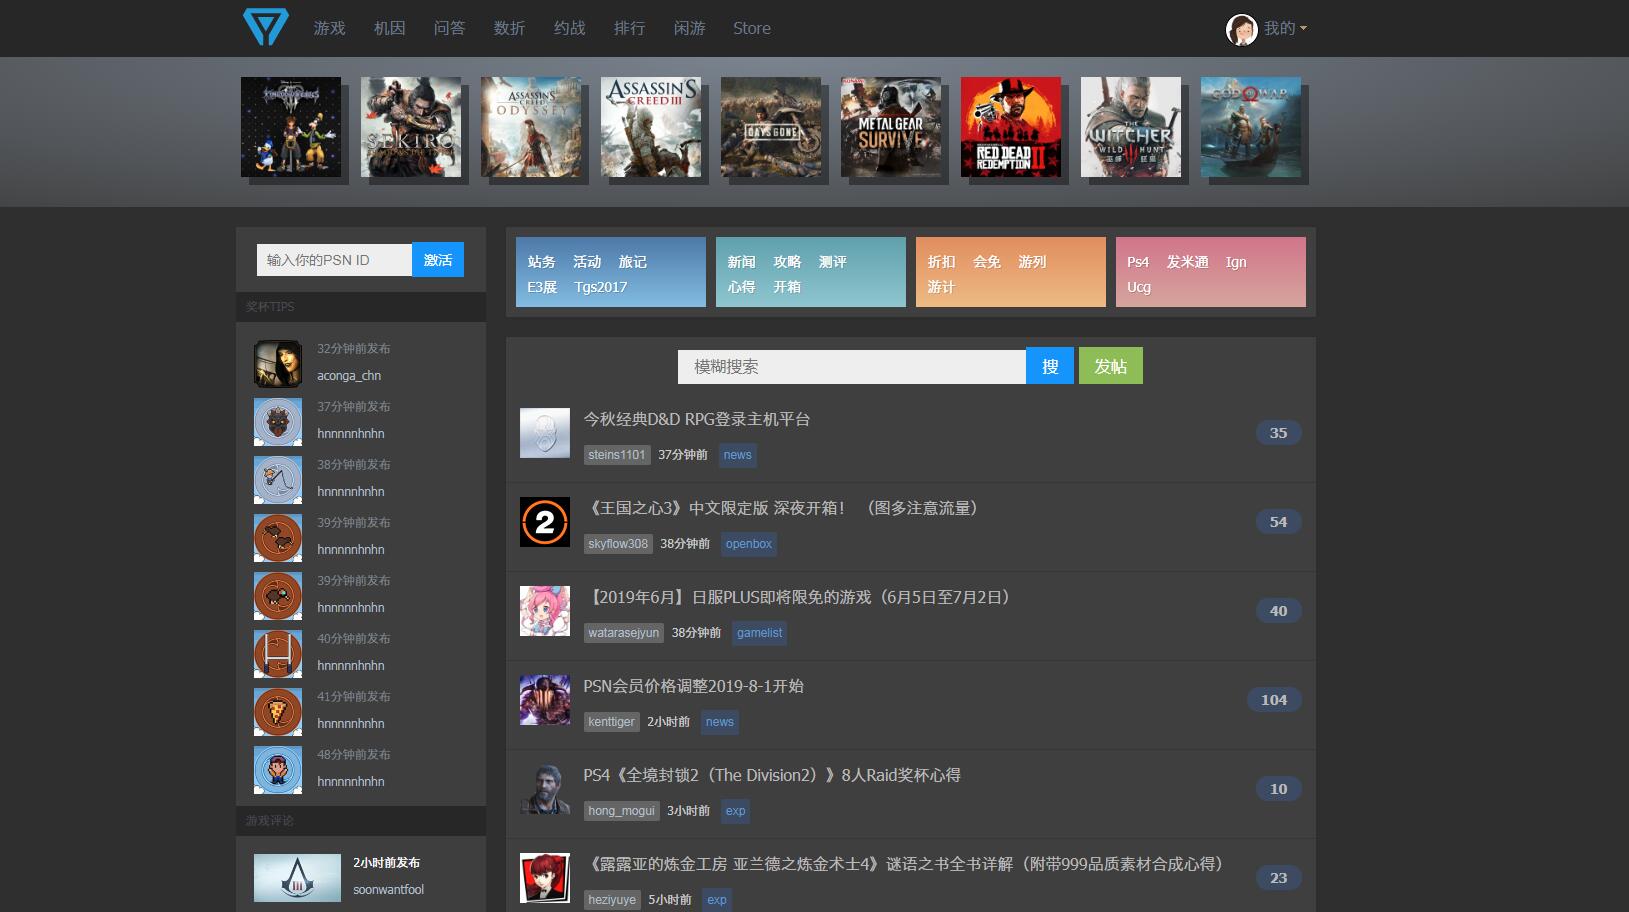Open the God of War cover

pyautogui.click(x=1251, y=127)
